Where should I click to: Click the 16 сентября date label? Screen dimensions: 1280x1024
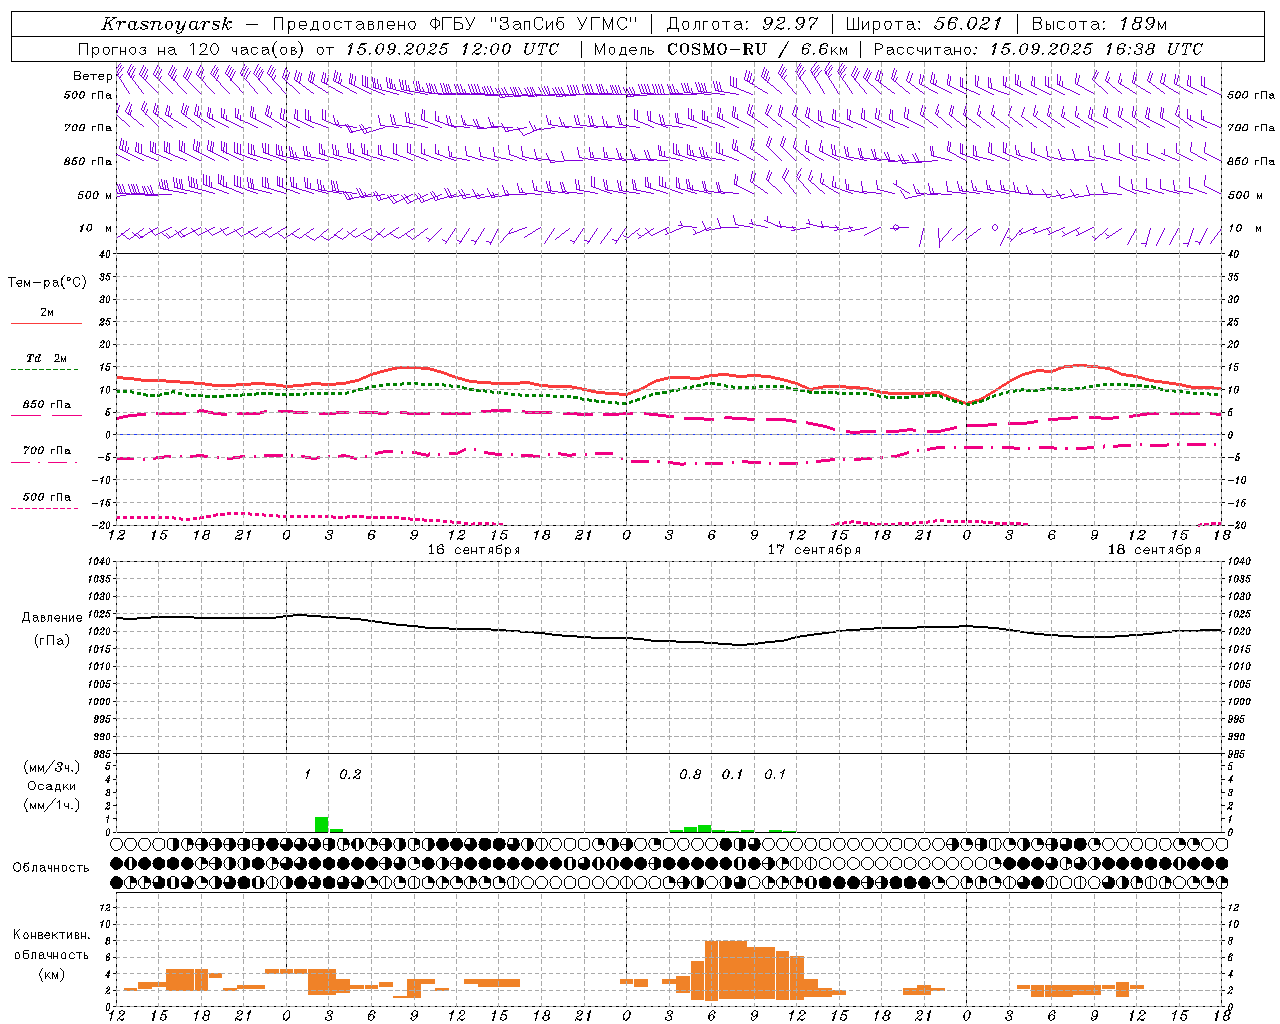tap(474, 550)
